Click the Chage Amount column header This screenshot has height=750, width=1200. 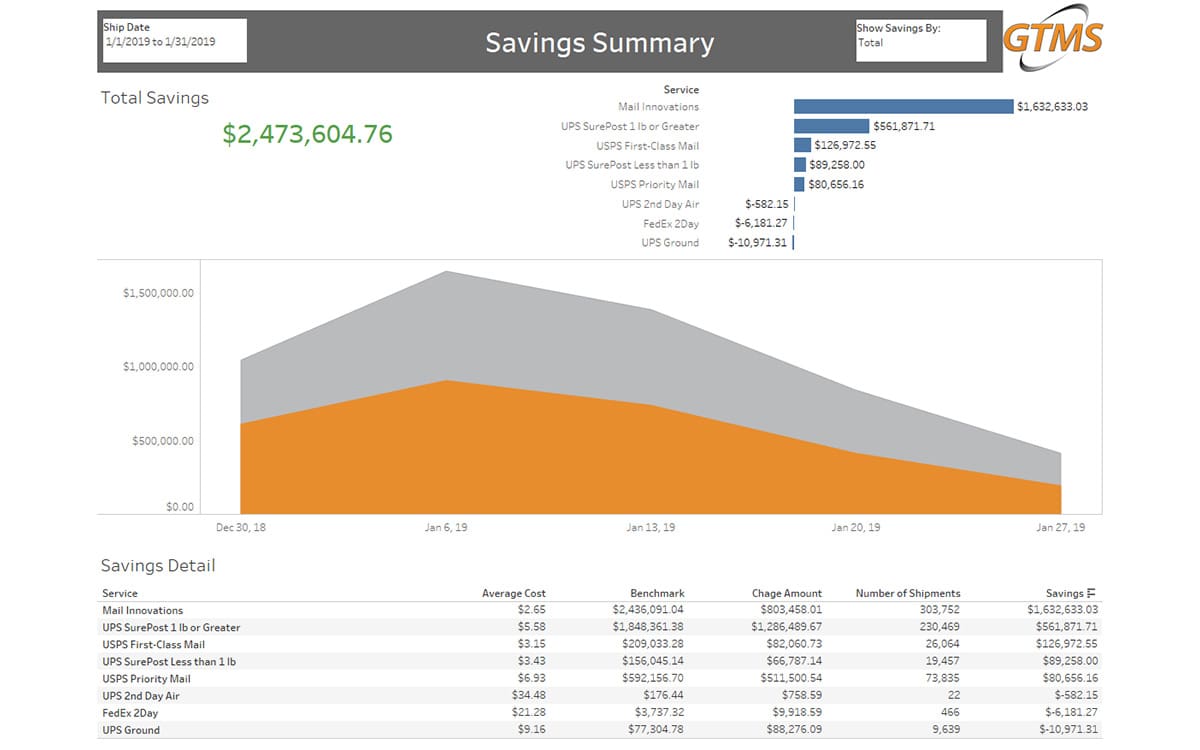tap(786, 594)
